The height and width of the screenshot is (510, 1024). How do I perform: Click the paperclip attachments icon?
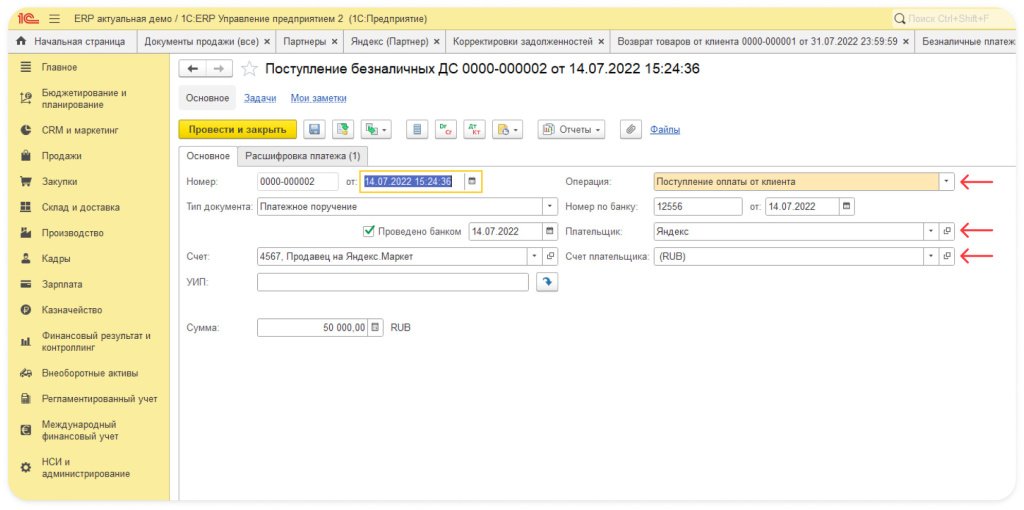coord(630,130)
